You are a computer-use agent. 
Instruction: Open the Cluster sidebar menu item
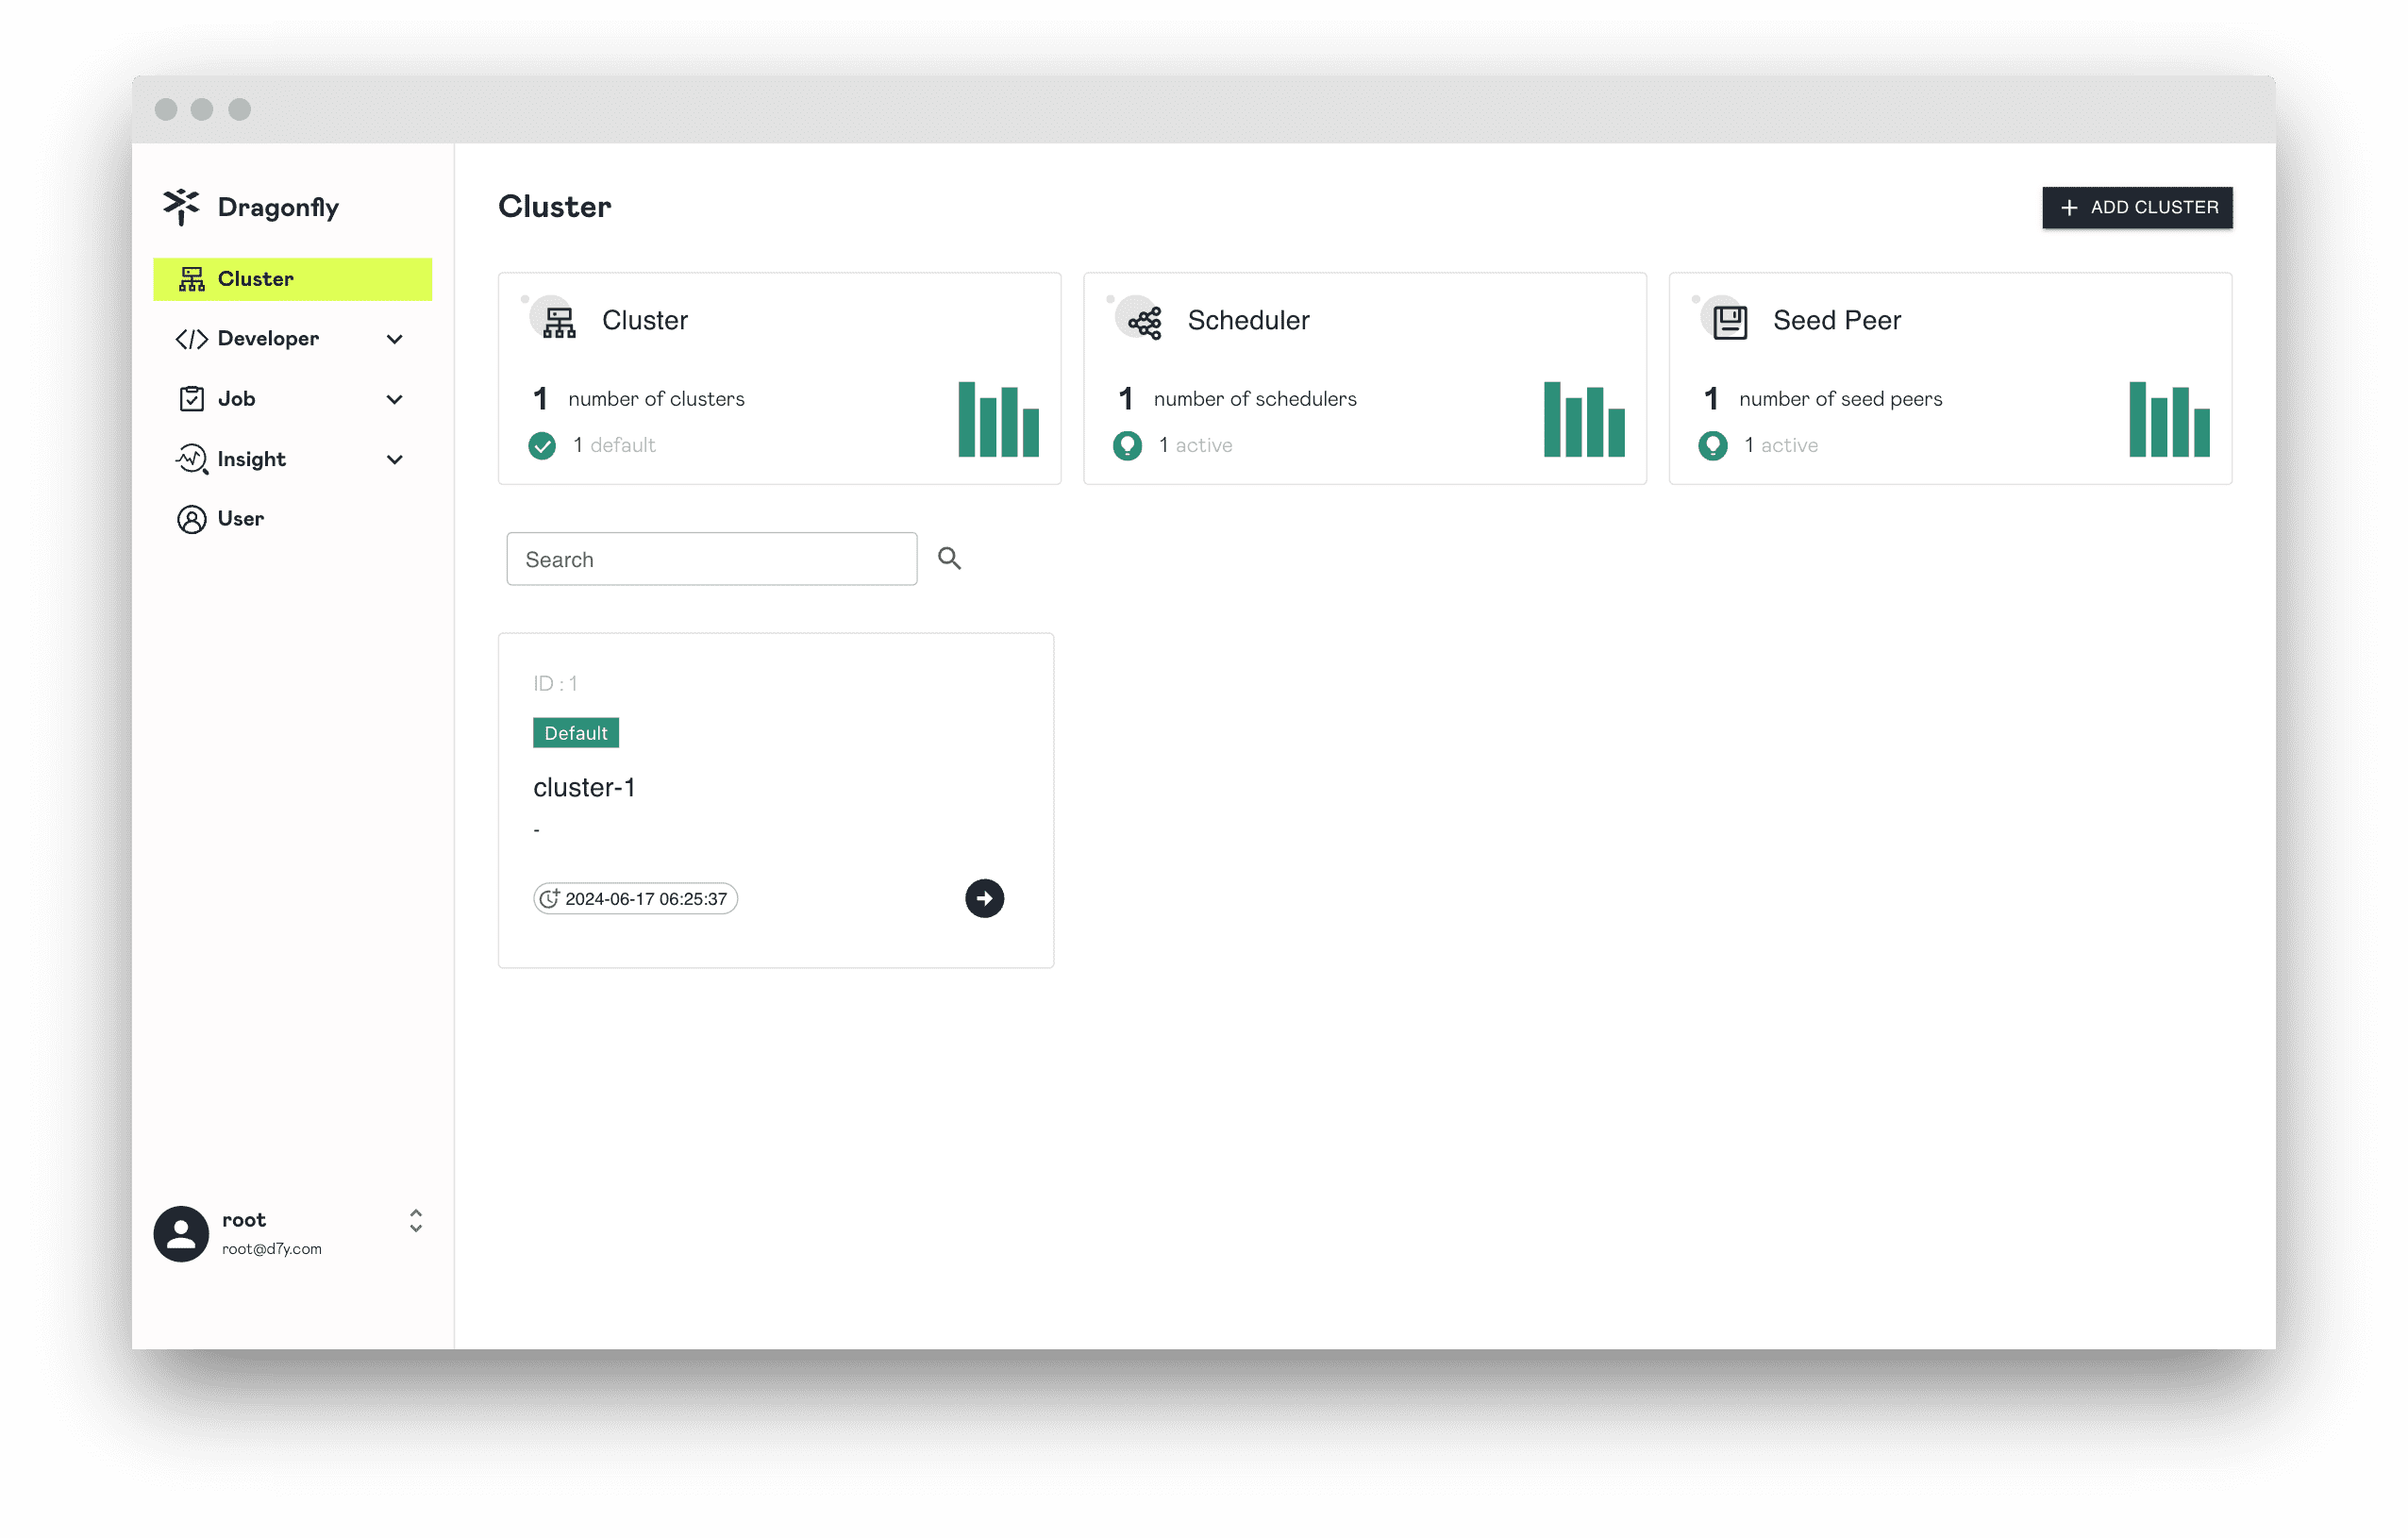pyautogui.click(x=292, y=279)
